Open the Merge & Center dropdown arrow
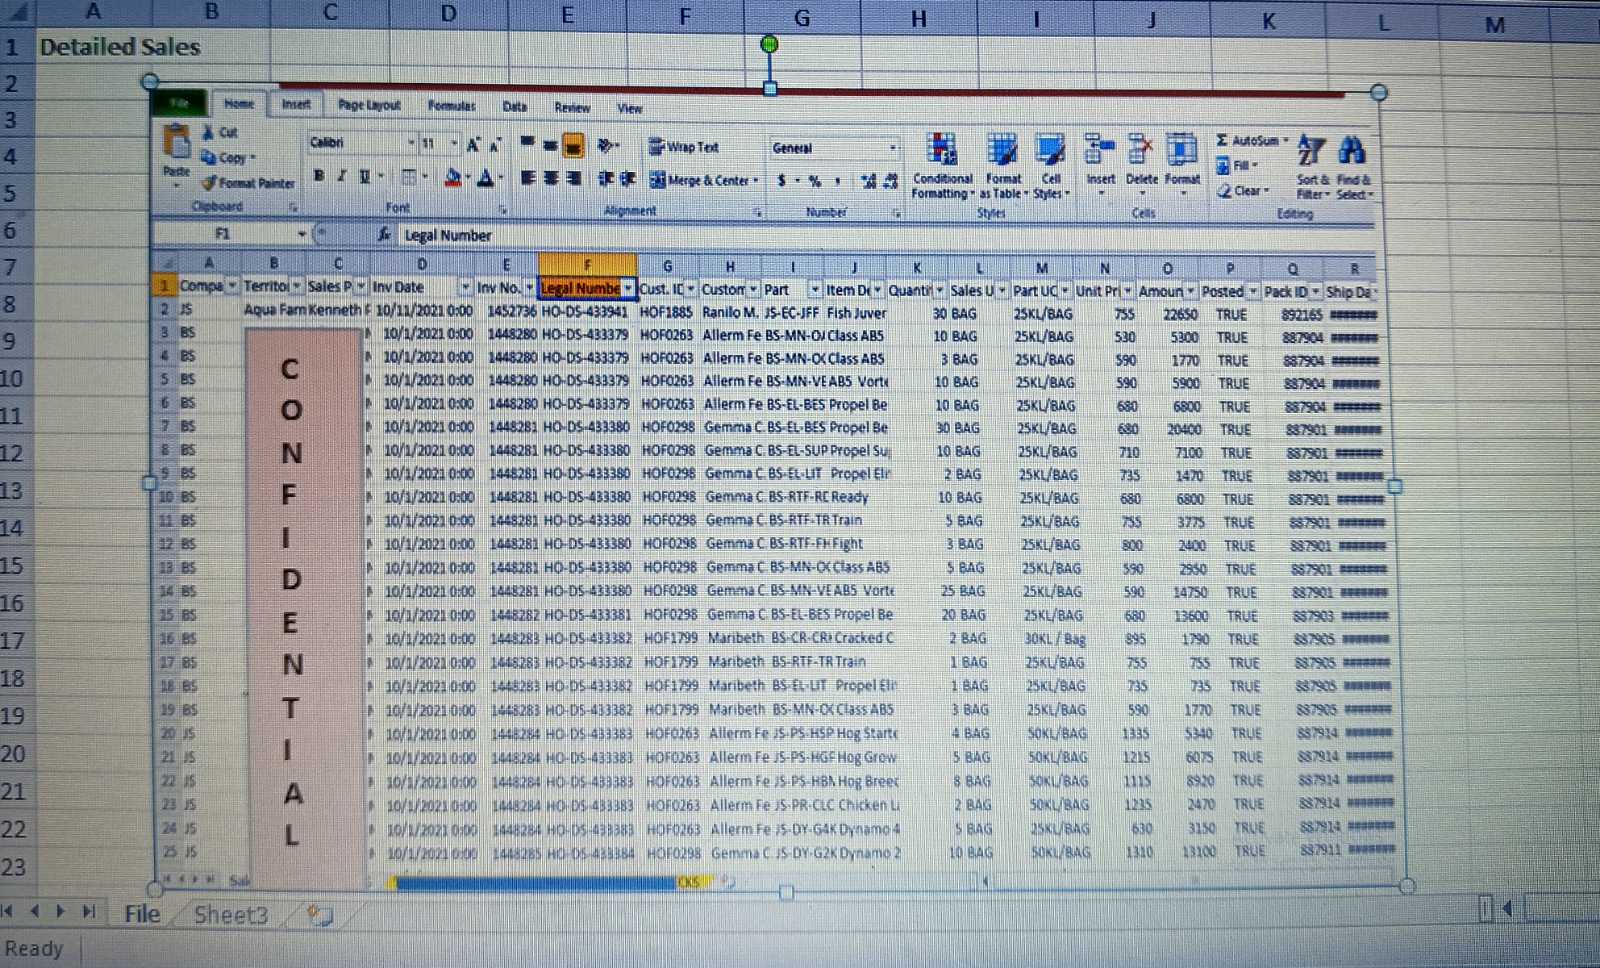This screenshot has width=1600, height=968. pos(756,181)
